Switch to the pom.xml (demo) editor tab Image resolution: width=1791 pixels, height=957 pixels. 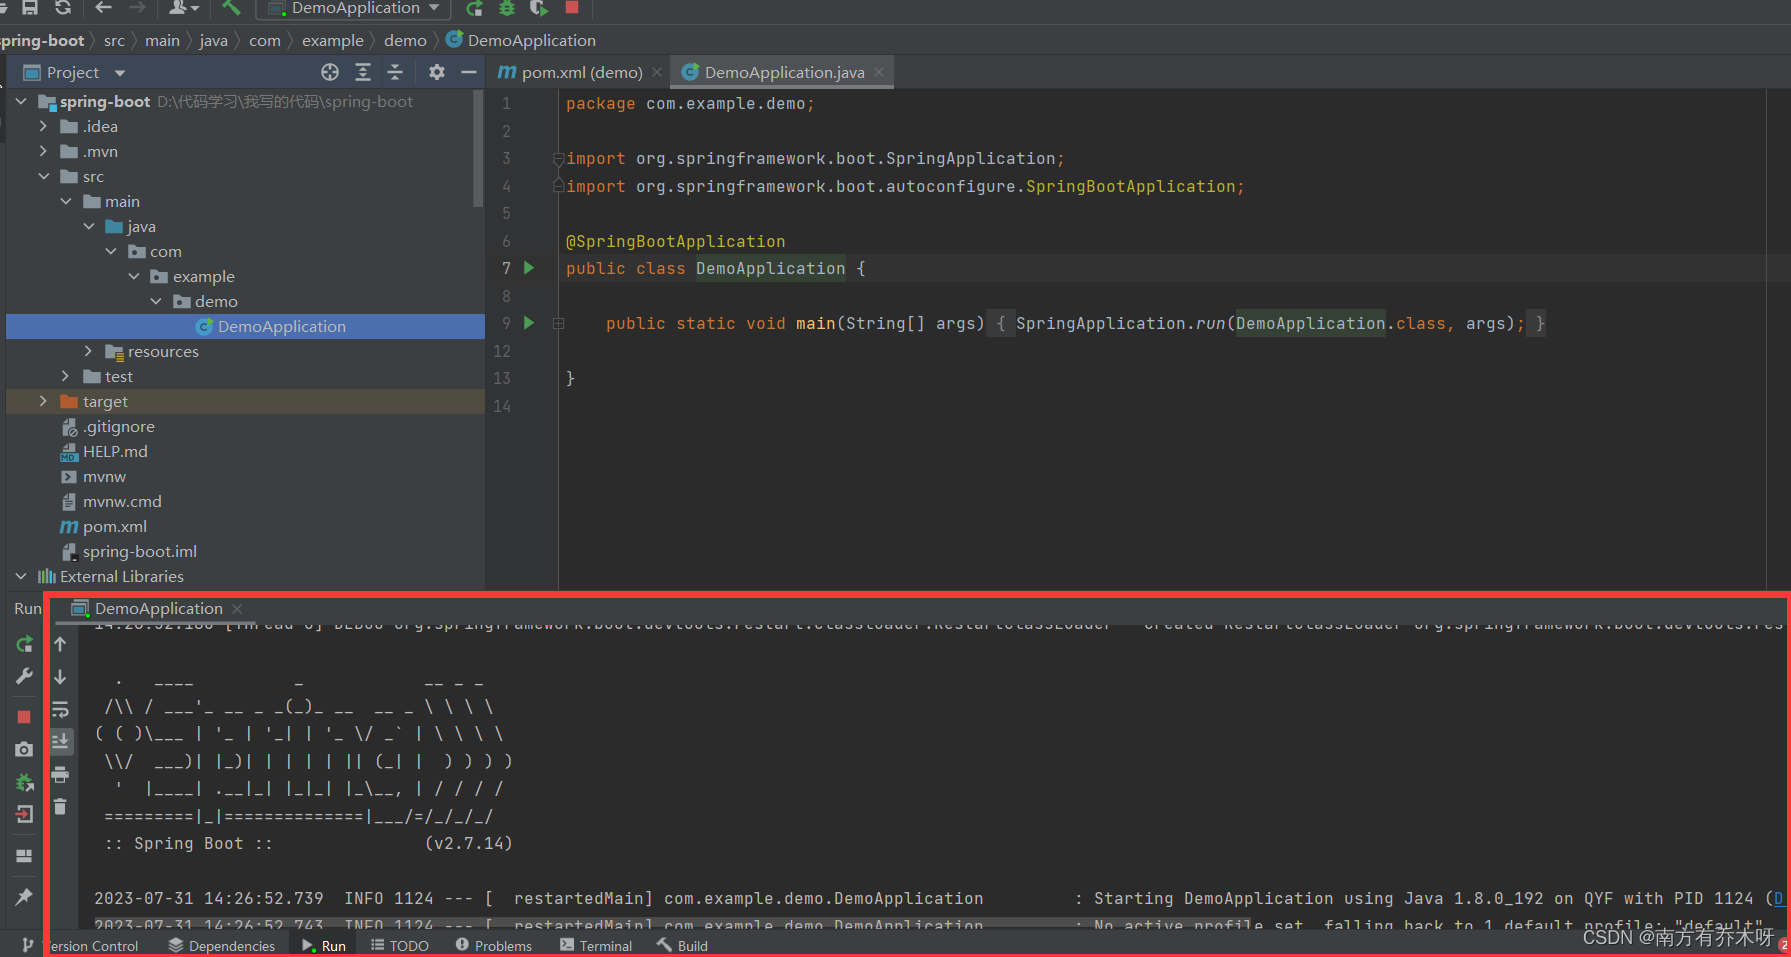click(570, 72)
